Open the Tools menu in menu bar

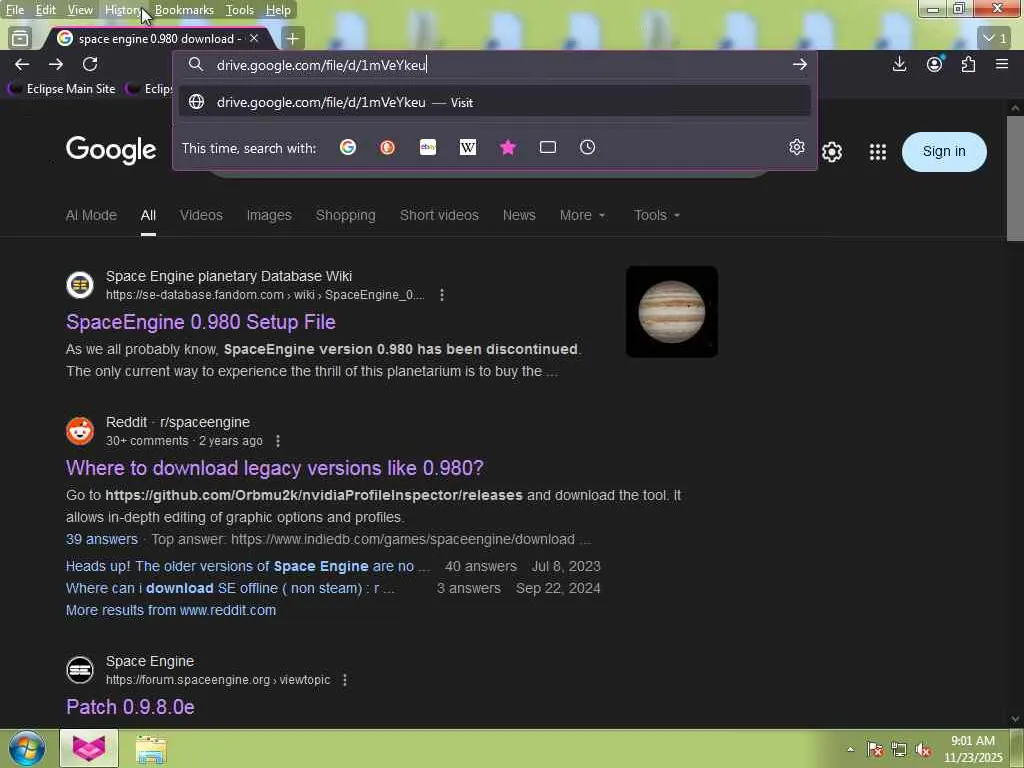click(239, 10)
